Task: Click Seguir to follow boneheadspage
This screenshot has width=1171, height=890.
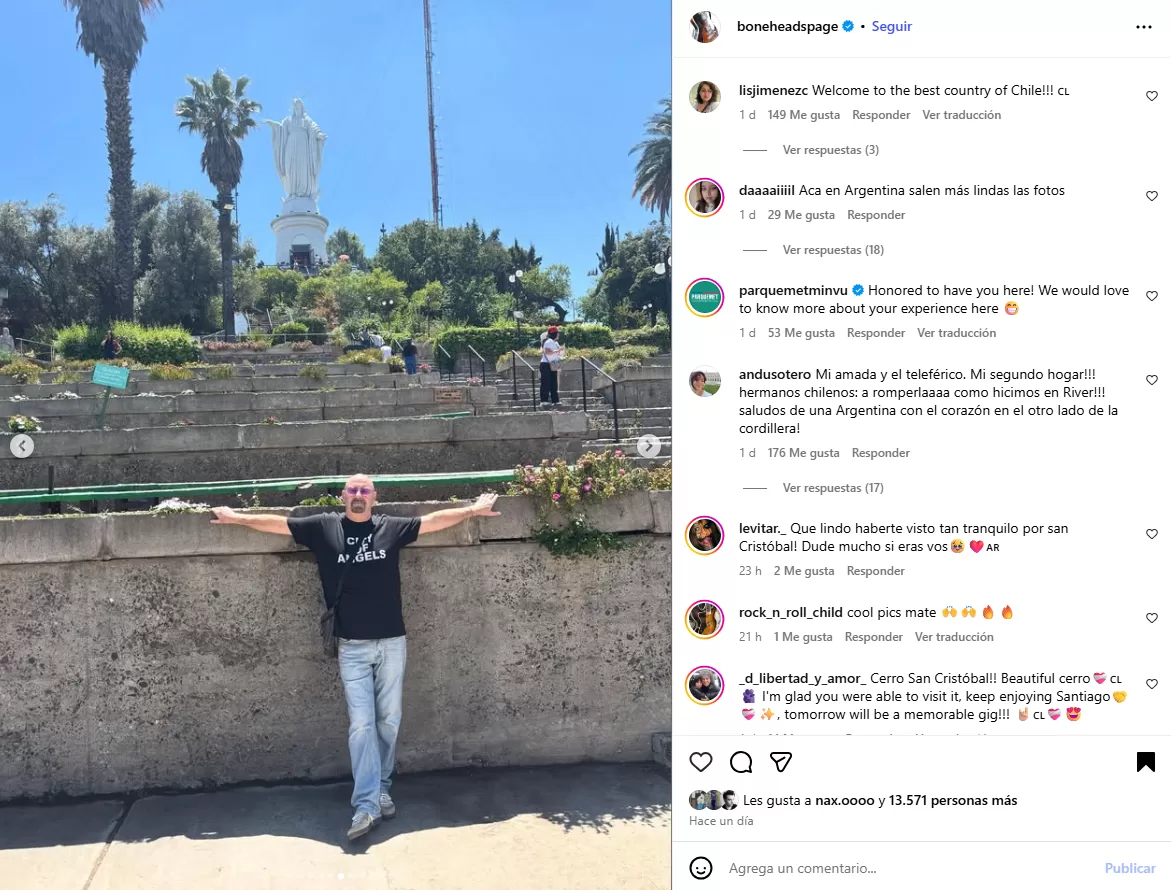Action: [892, 26]
